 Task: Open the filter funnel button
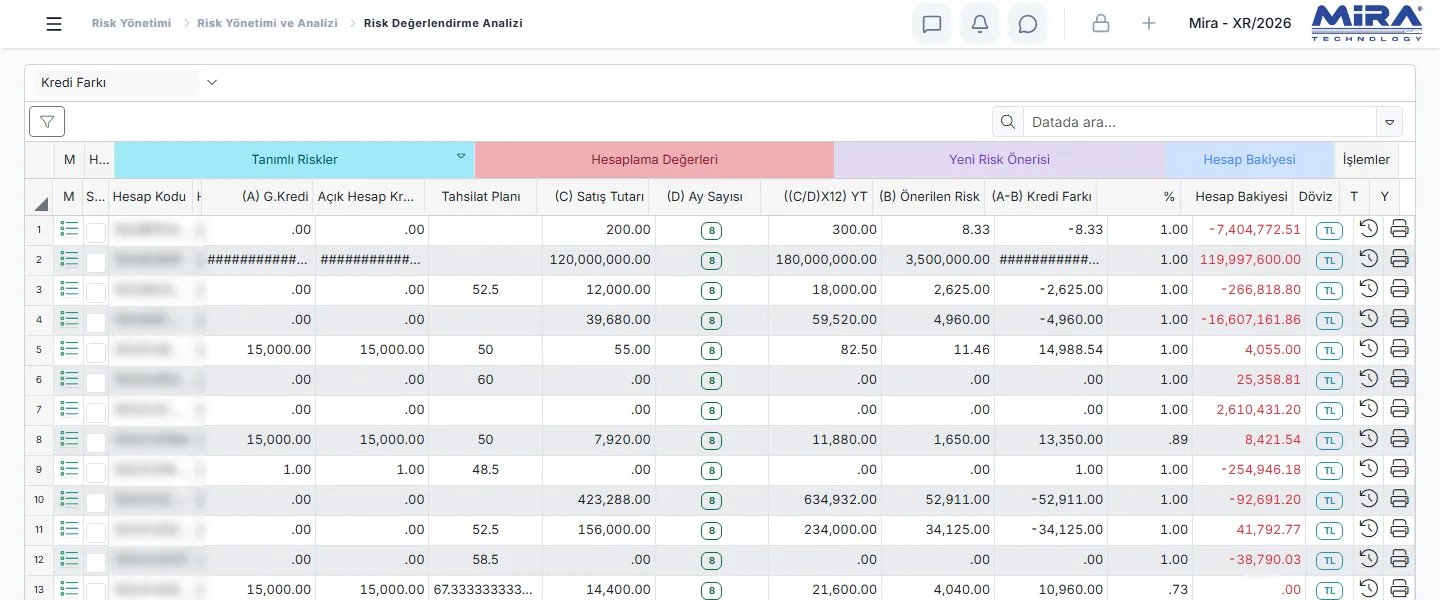[47, 122]
